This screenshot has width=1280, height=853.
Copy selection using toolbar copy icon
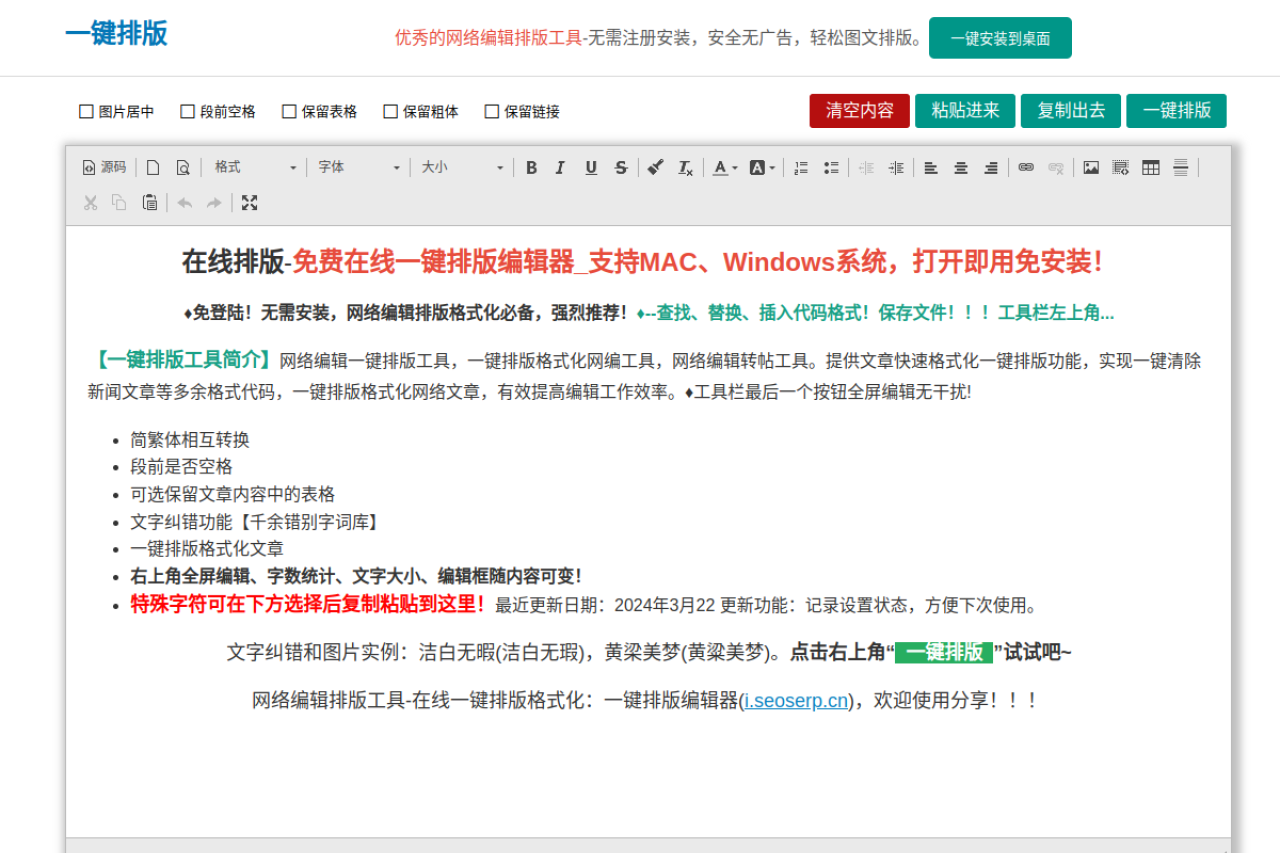pos(119,202)
